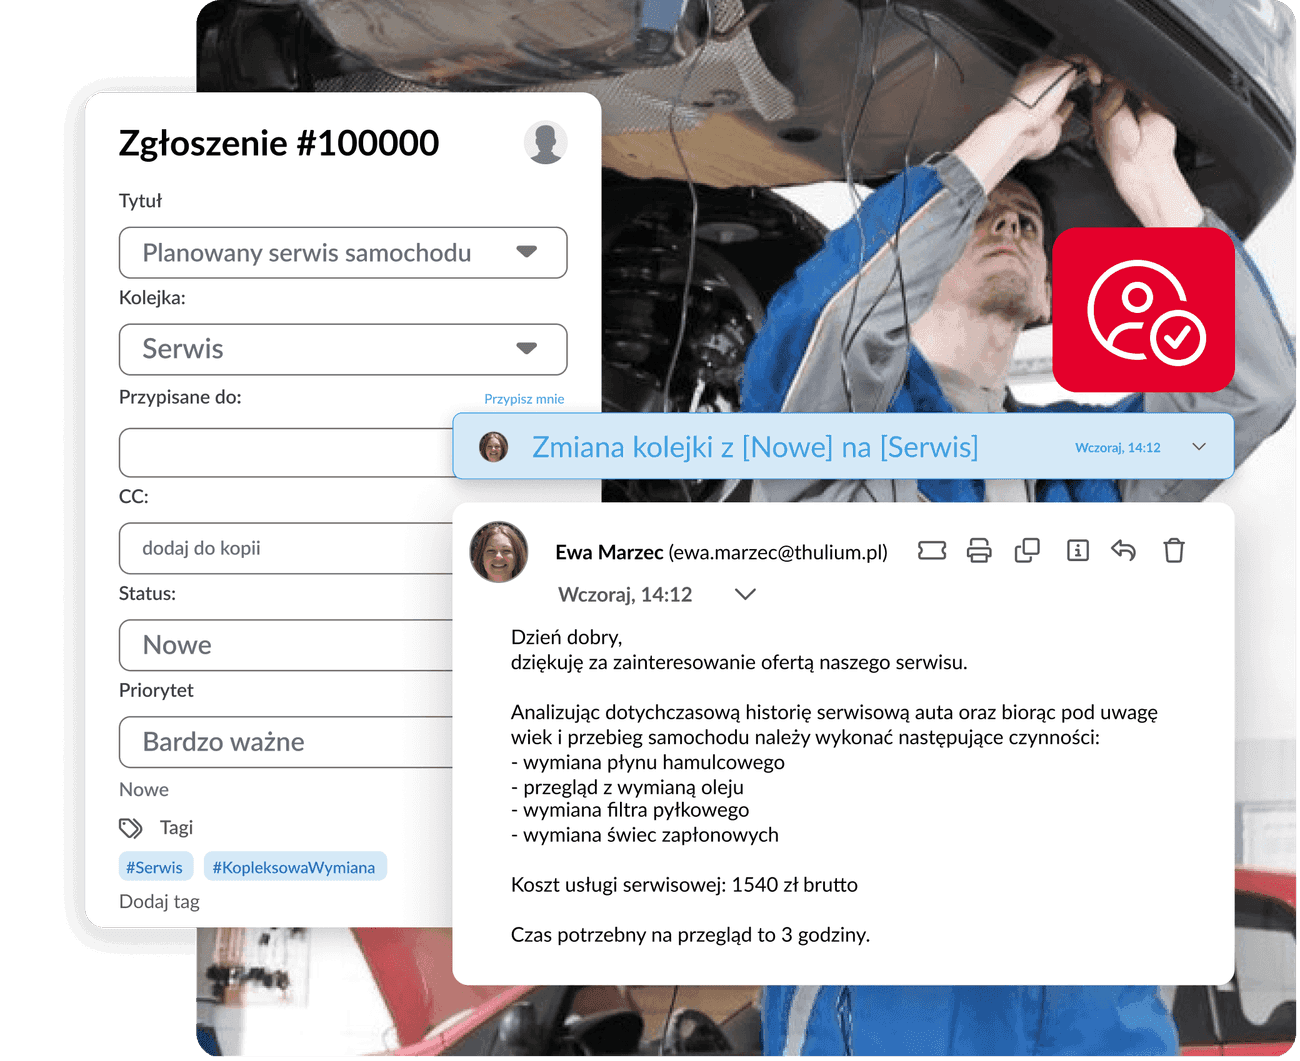Click Ewa Marzec's profile photo in the message
1300x1061 pixels.
(x=499, y=552)
